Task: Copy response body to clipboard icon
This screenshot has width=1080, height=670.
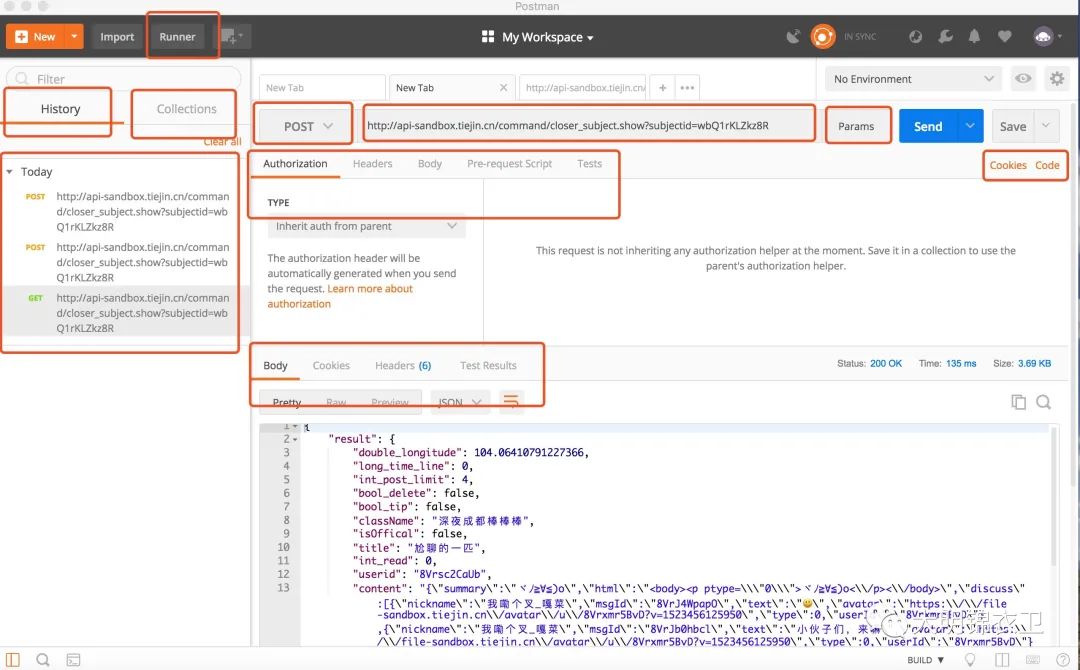Action: coord(1018,402)
